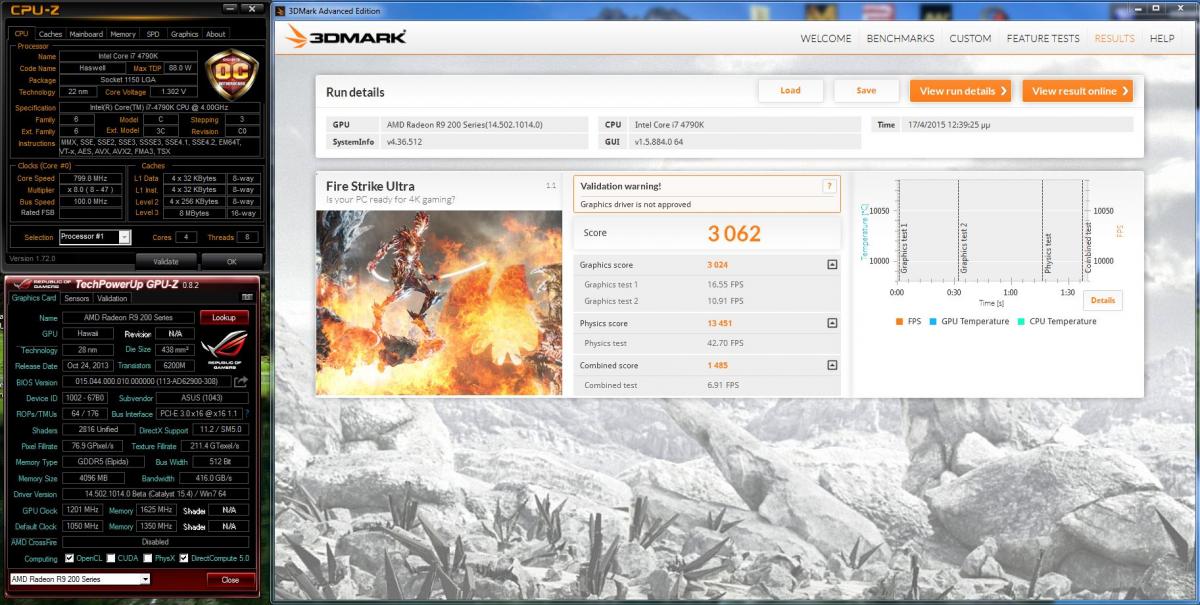Click View run details button
This screenshot has width=1200, height=605.
tap(961, 91)
